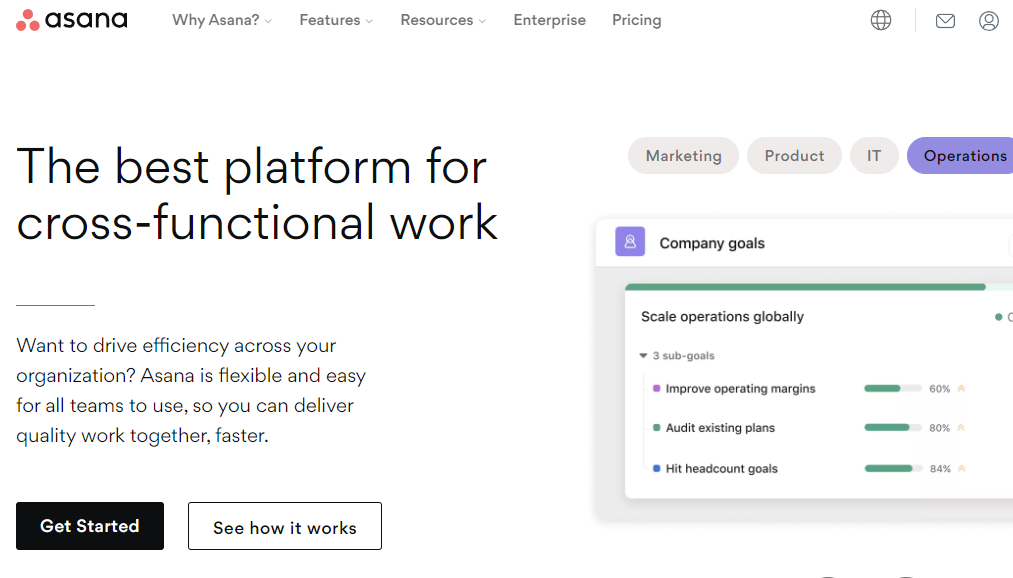Click the 60% value

point(939,389)
